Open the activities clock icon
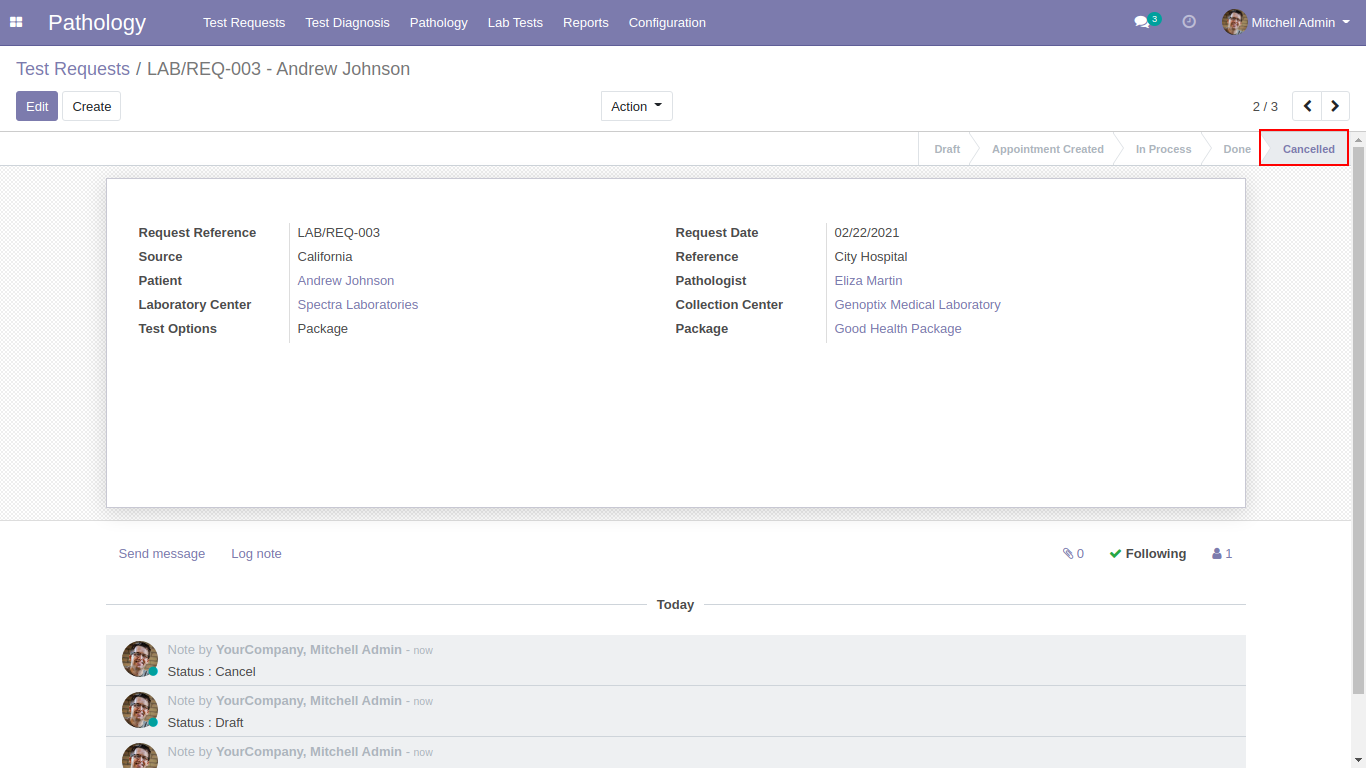1366x768 pixels. pos(1189,22)
